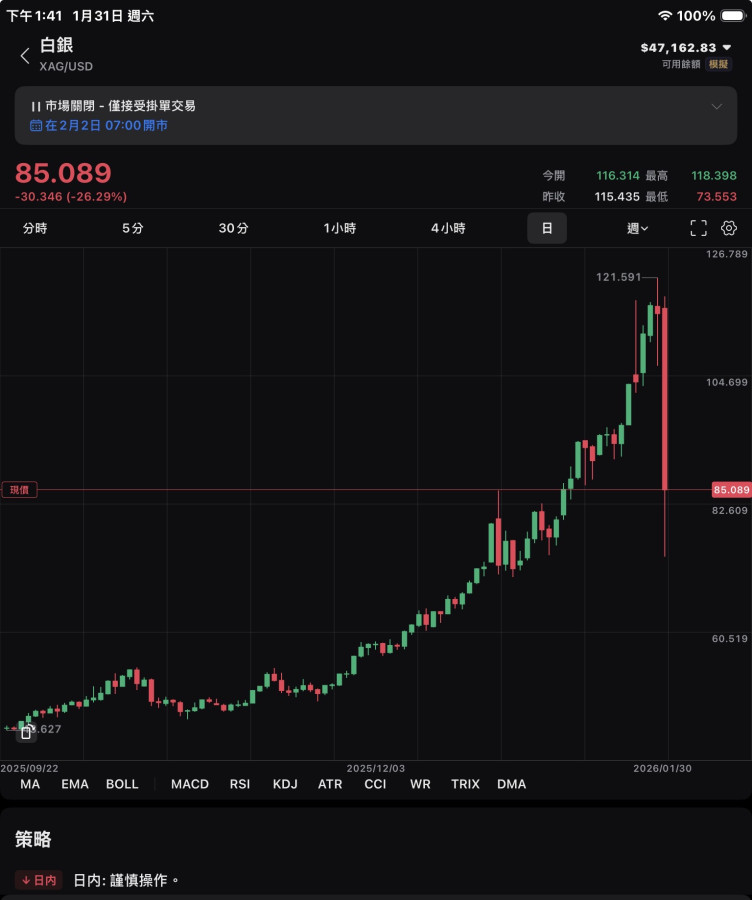This screenshot has width=752, height=900.
Task: Tap the pause icon beside 市場關閉
Action: (36, 106)
